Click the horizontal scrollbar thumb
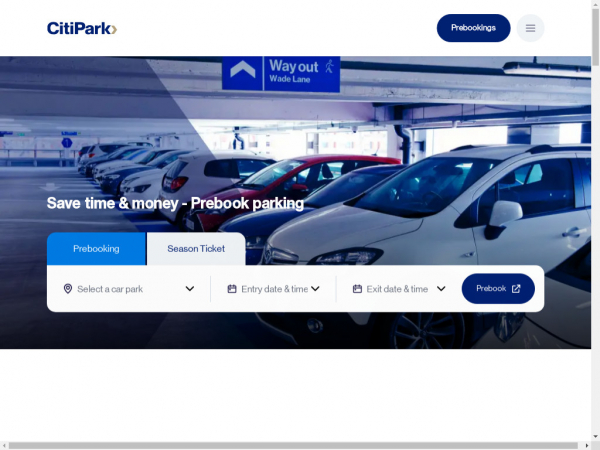Image resolution: width=600 pixels, height=450 pixels. pyautogui.click(x=293, y=445)
